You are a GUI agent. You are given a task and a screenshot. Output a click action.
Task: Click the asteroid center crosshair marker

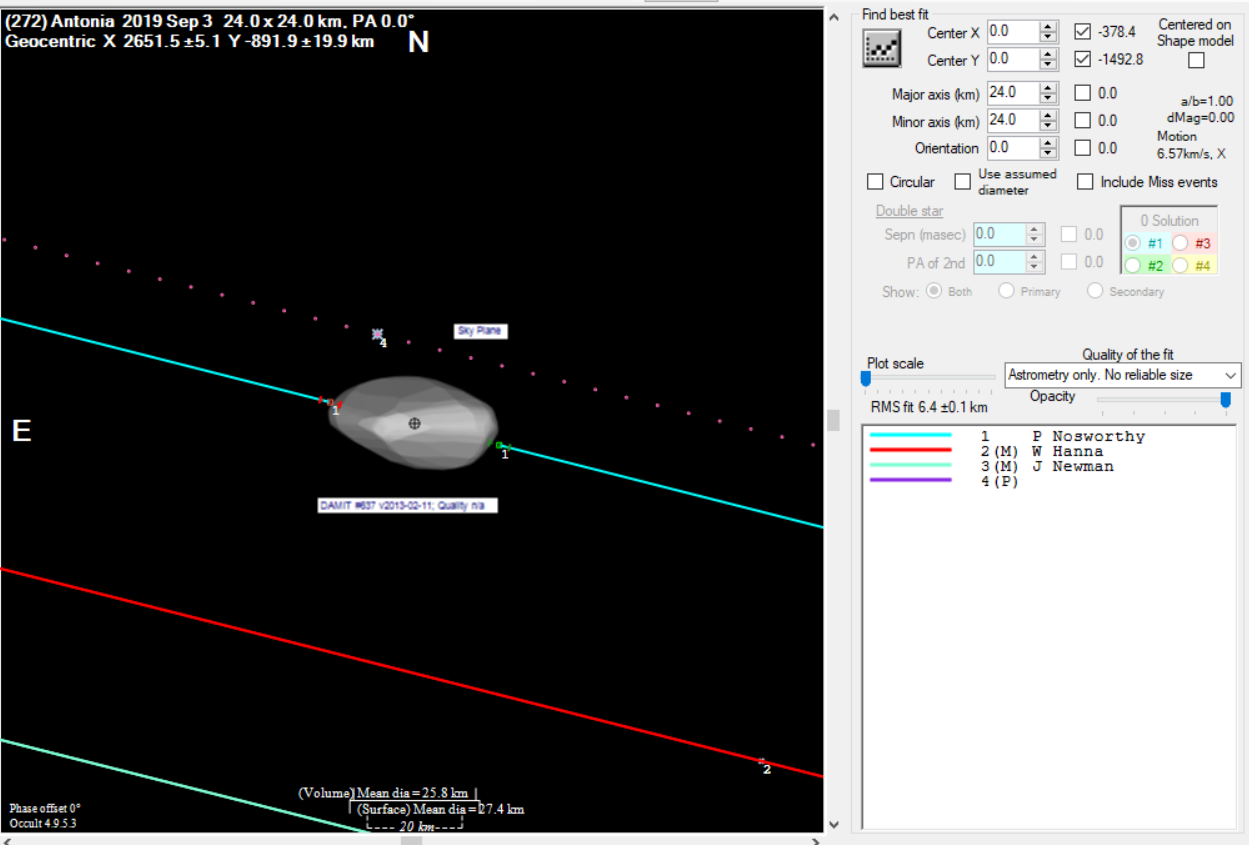pyautogui.click(x=415, y=423)
